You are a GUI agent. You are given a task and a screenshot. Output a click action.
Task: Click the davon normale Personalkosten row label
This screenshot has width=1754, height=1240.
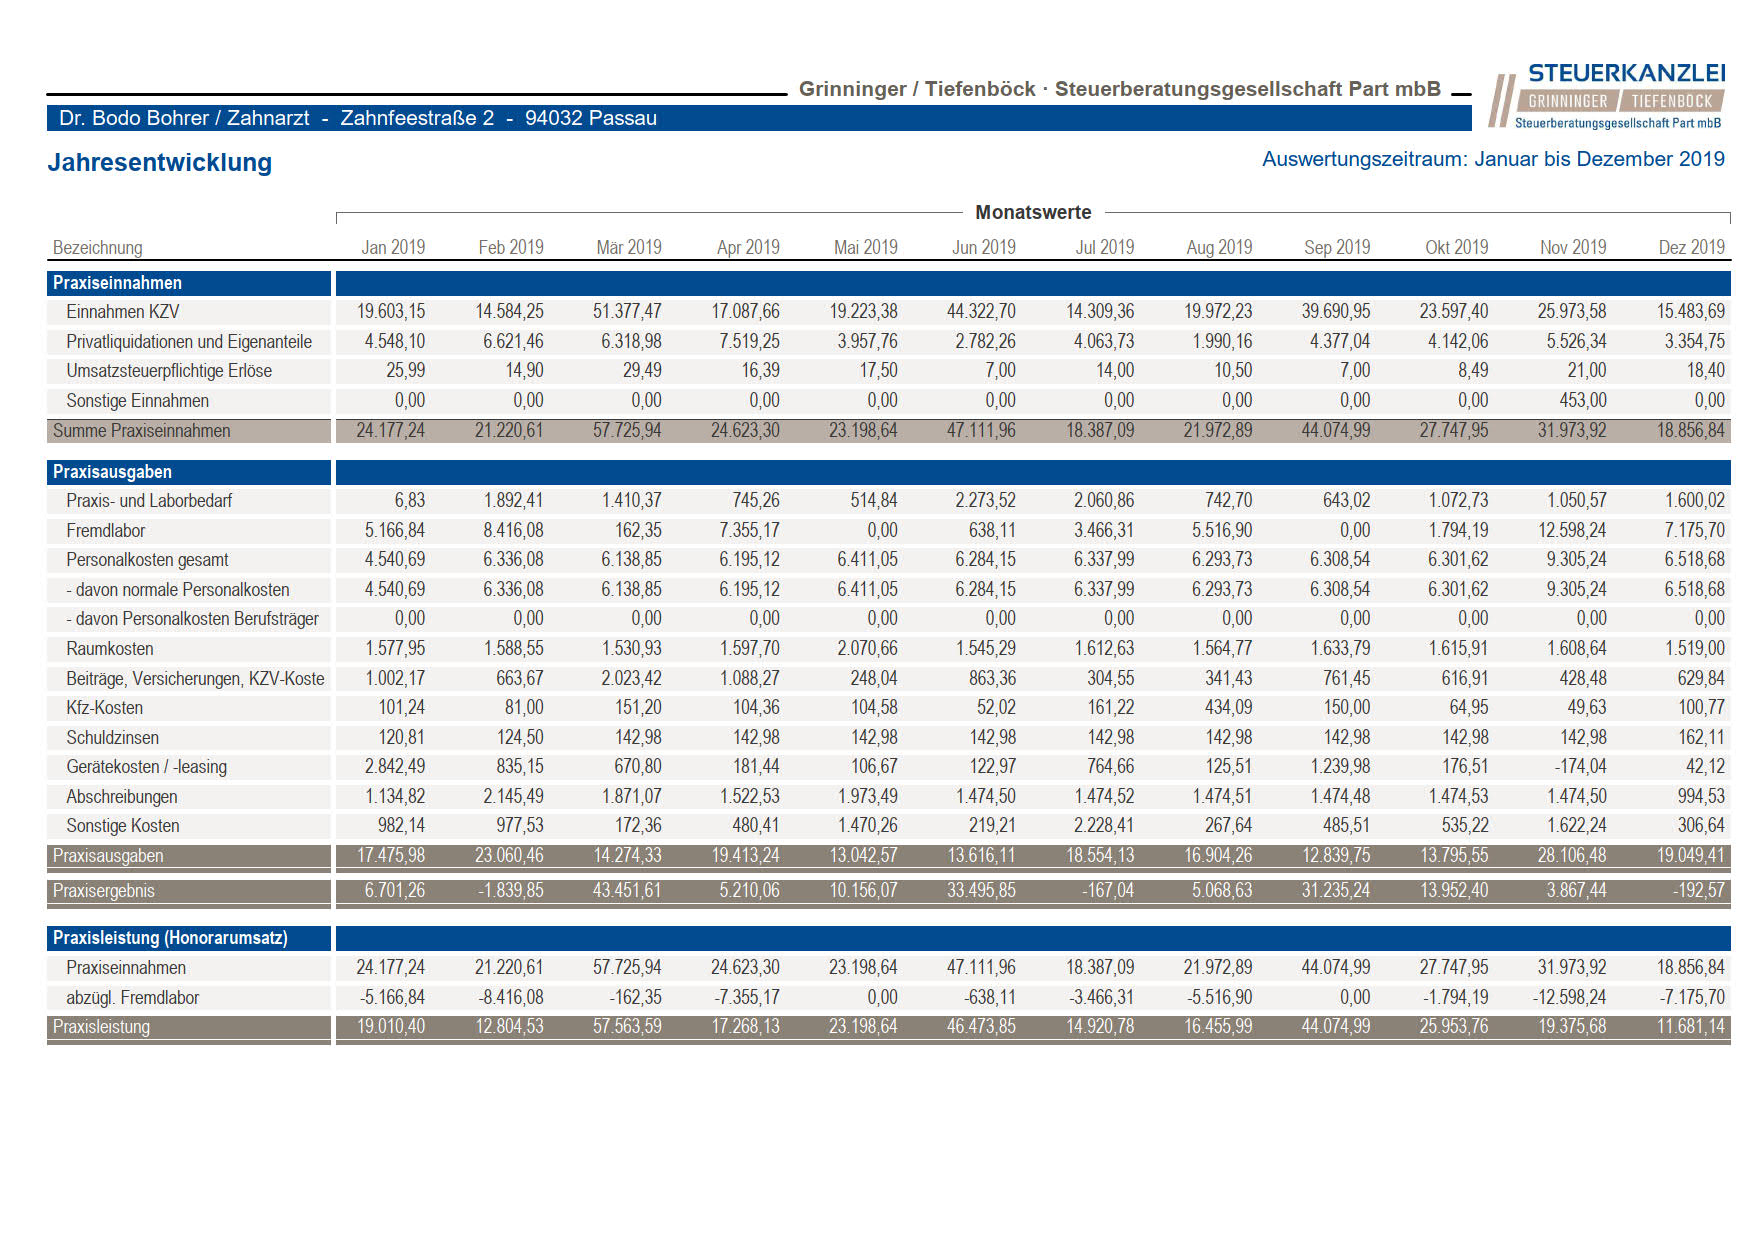click(x=178, y=590)
